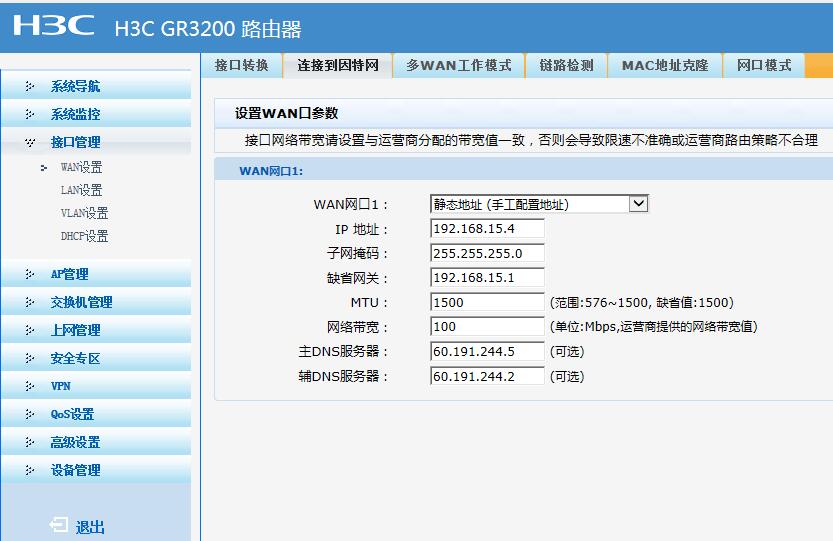
Task: Click the 子网掩码 input field
Action: [x=487, y=253]
